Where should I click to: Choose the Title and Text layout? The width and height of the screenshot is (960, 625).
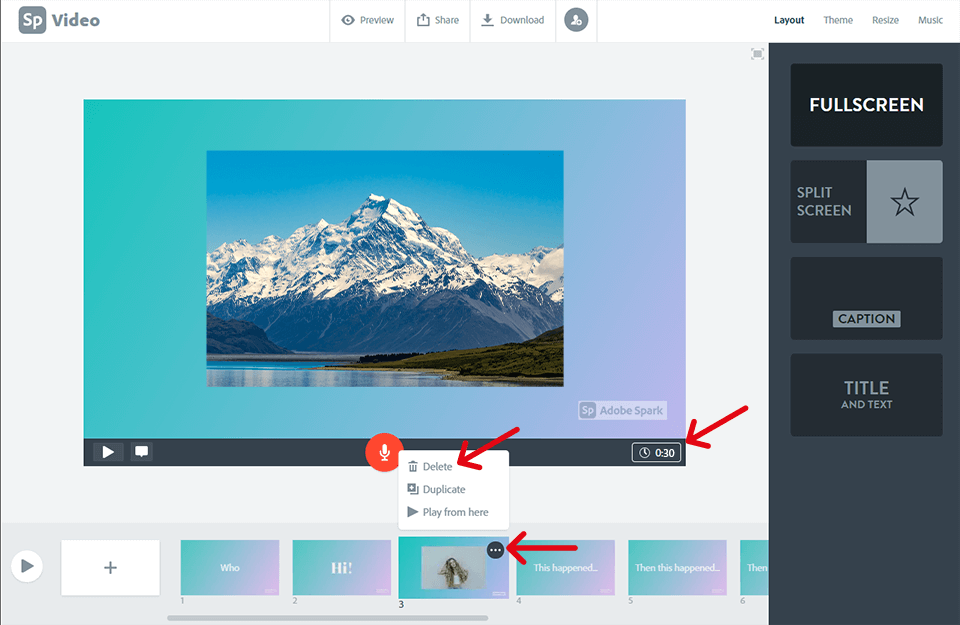(866, 395)
